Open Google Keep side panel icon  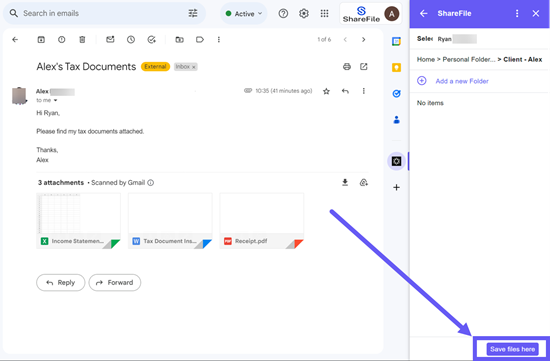(396, 68)
